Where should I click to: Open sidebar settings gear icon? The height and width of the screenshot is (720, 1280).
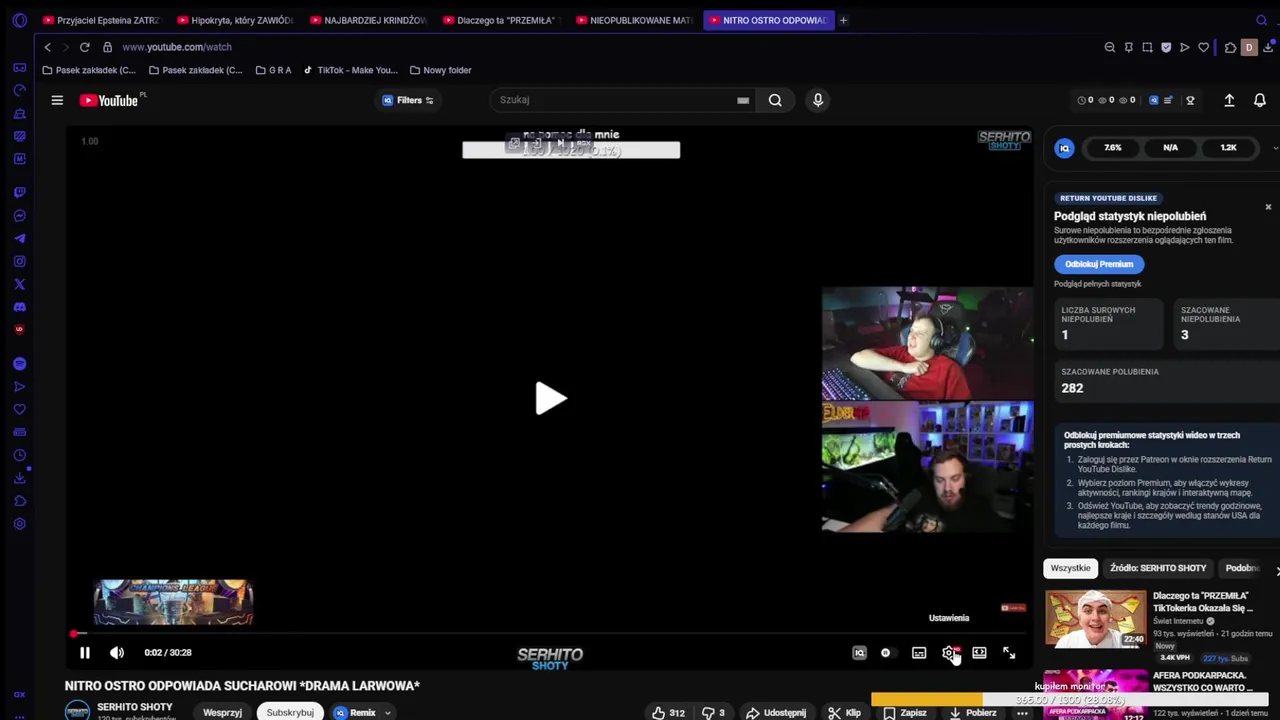[x=19, y=524]
